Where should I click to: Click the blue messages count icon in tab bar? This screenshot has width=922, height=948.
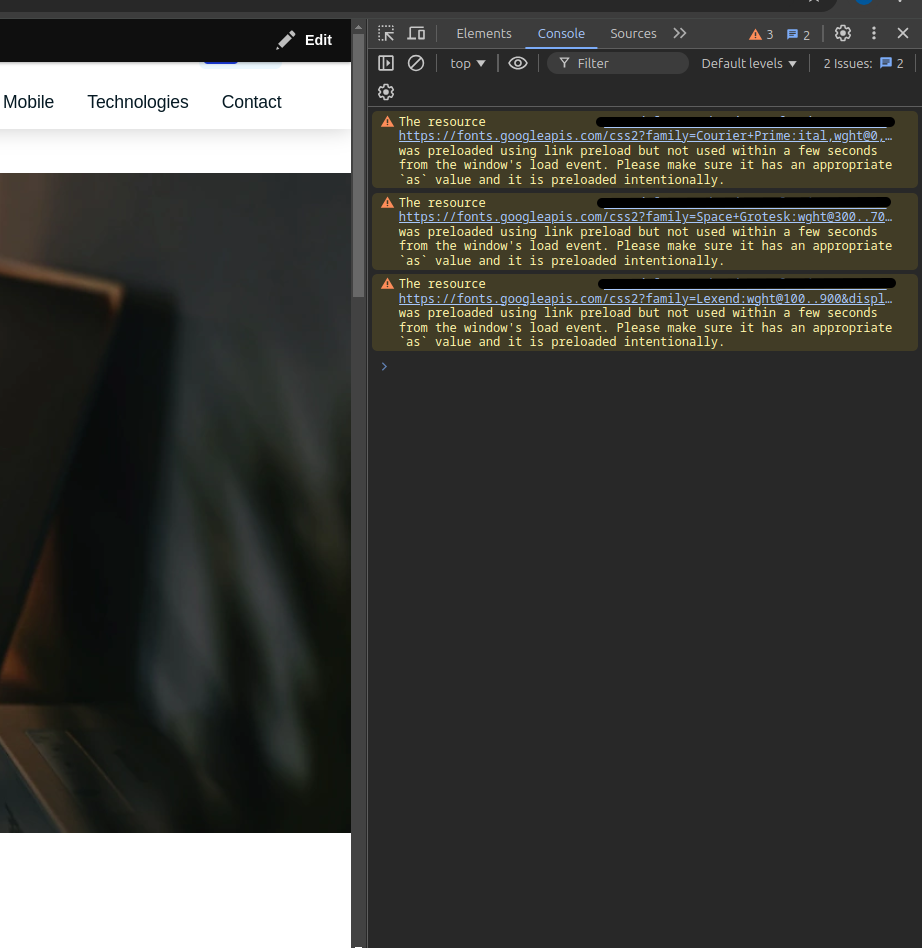[x=798, y=34]
